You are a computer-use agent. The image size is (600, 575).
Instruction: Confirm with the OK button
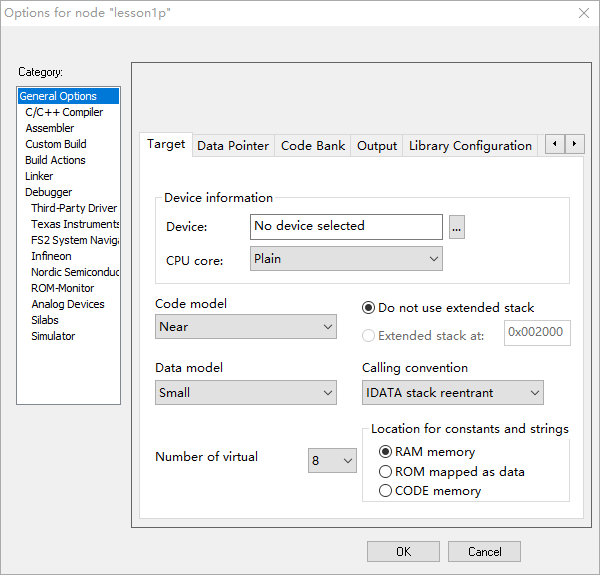coord(403,552)
